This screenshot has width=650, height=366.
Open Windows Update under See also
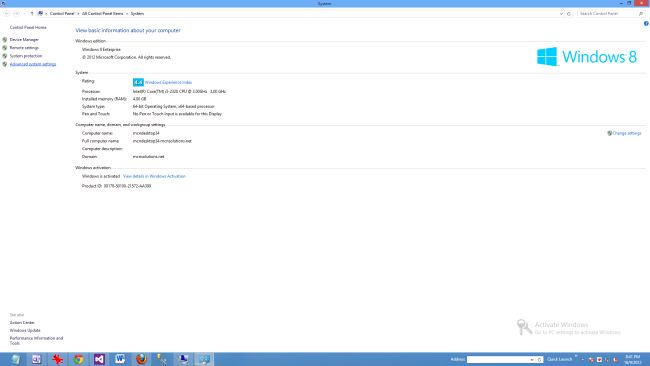pyautogui.click(x=25, y=330)
